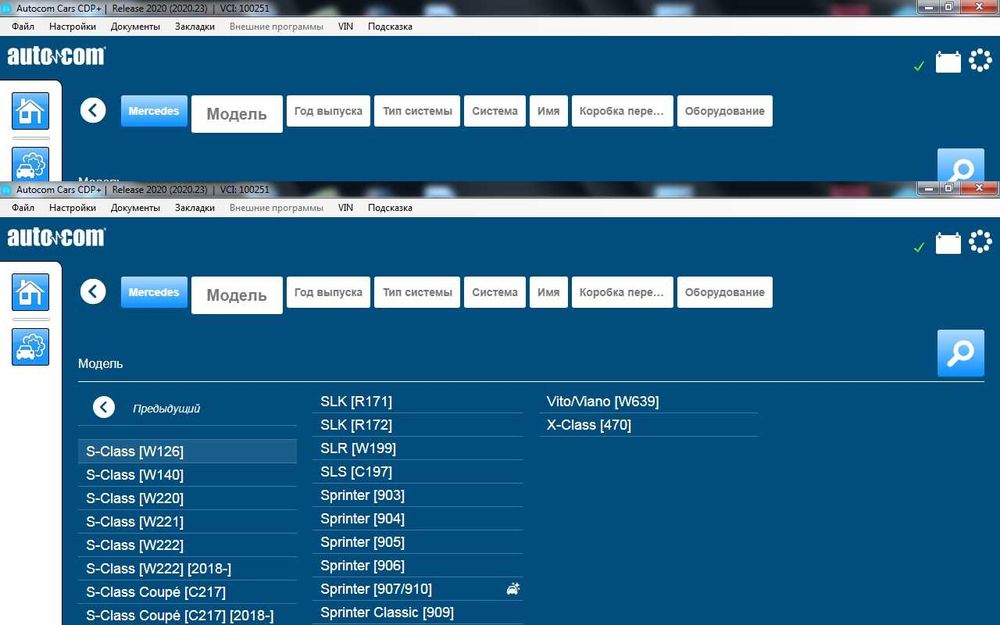Open the Подсказка menu in the lower window
The height and width of the screenshot is (625, 1000).
pos(390,208)
